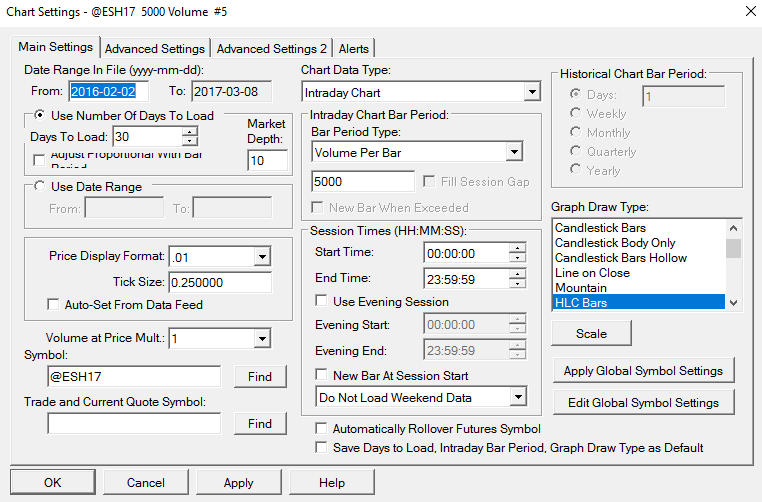Click the Trade and Current Quote Symbol field
This screenshot has height=502, width=762.
tap(134, 423)
